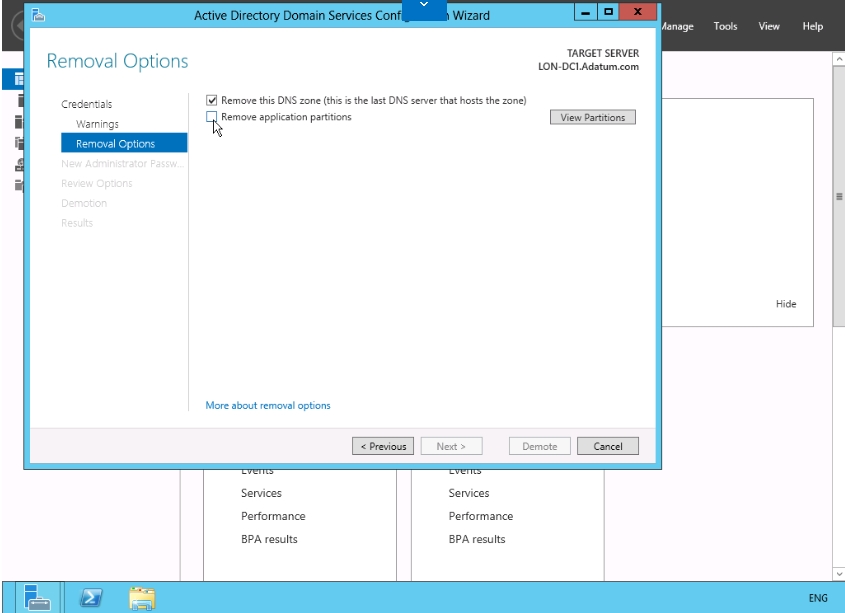Screen dimensions: 845x613
Task: Uncheck Remove this DNS zone option
Action: tap(211, 100)
